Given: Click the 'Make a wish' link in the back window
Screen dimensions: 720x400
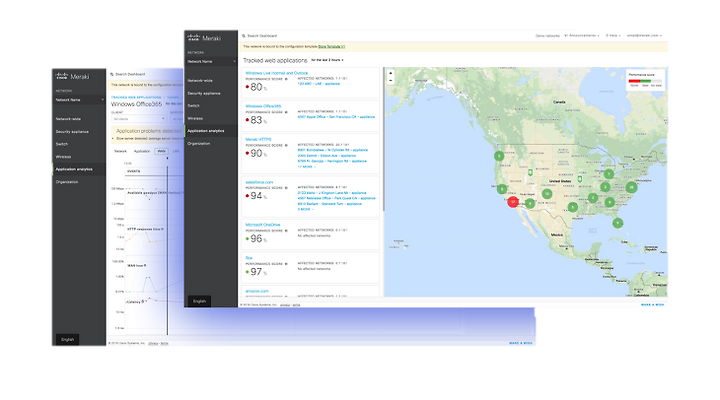Looking at the screenshot, I should click(521, 343).
